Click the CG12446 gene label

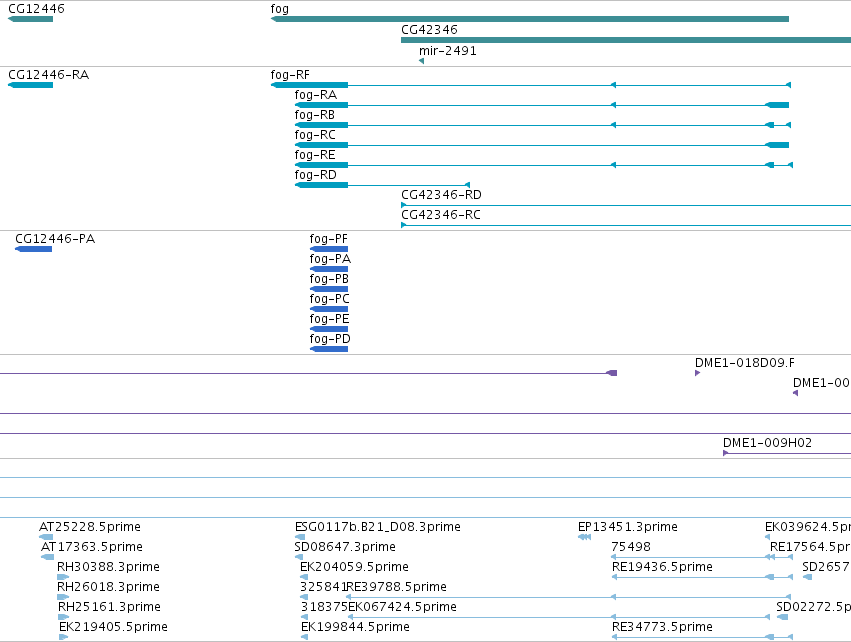(x=36, y=9)
